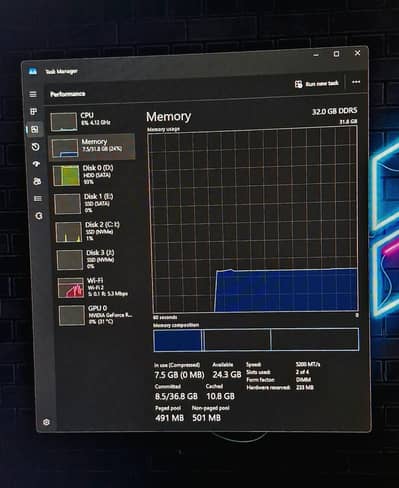
Task: Click the 7.5 GB (0 MB) in-use value
Action: (179, 375)
